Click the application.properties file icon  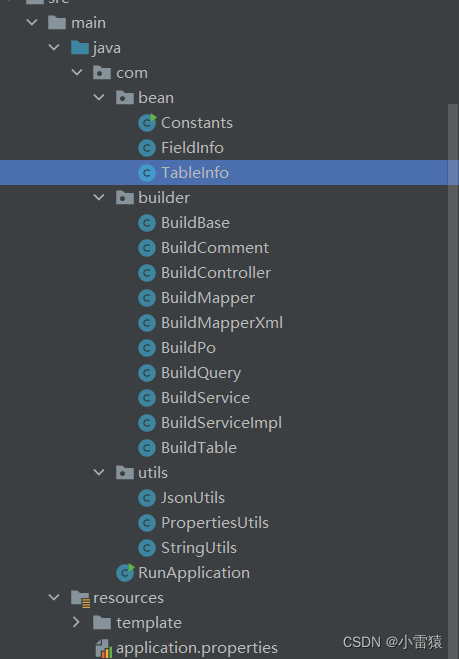pos(103,648)
